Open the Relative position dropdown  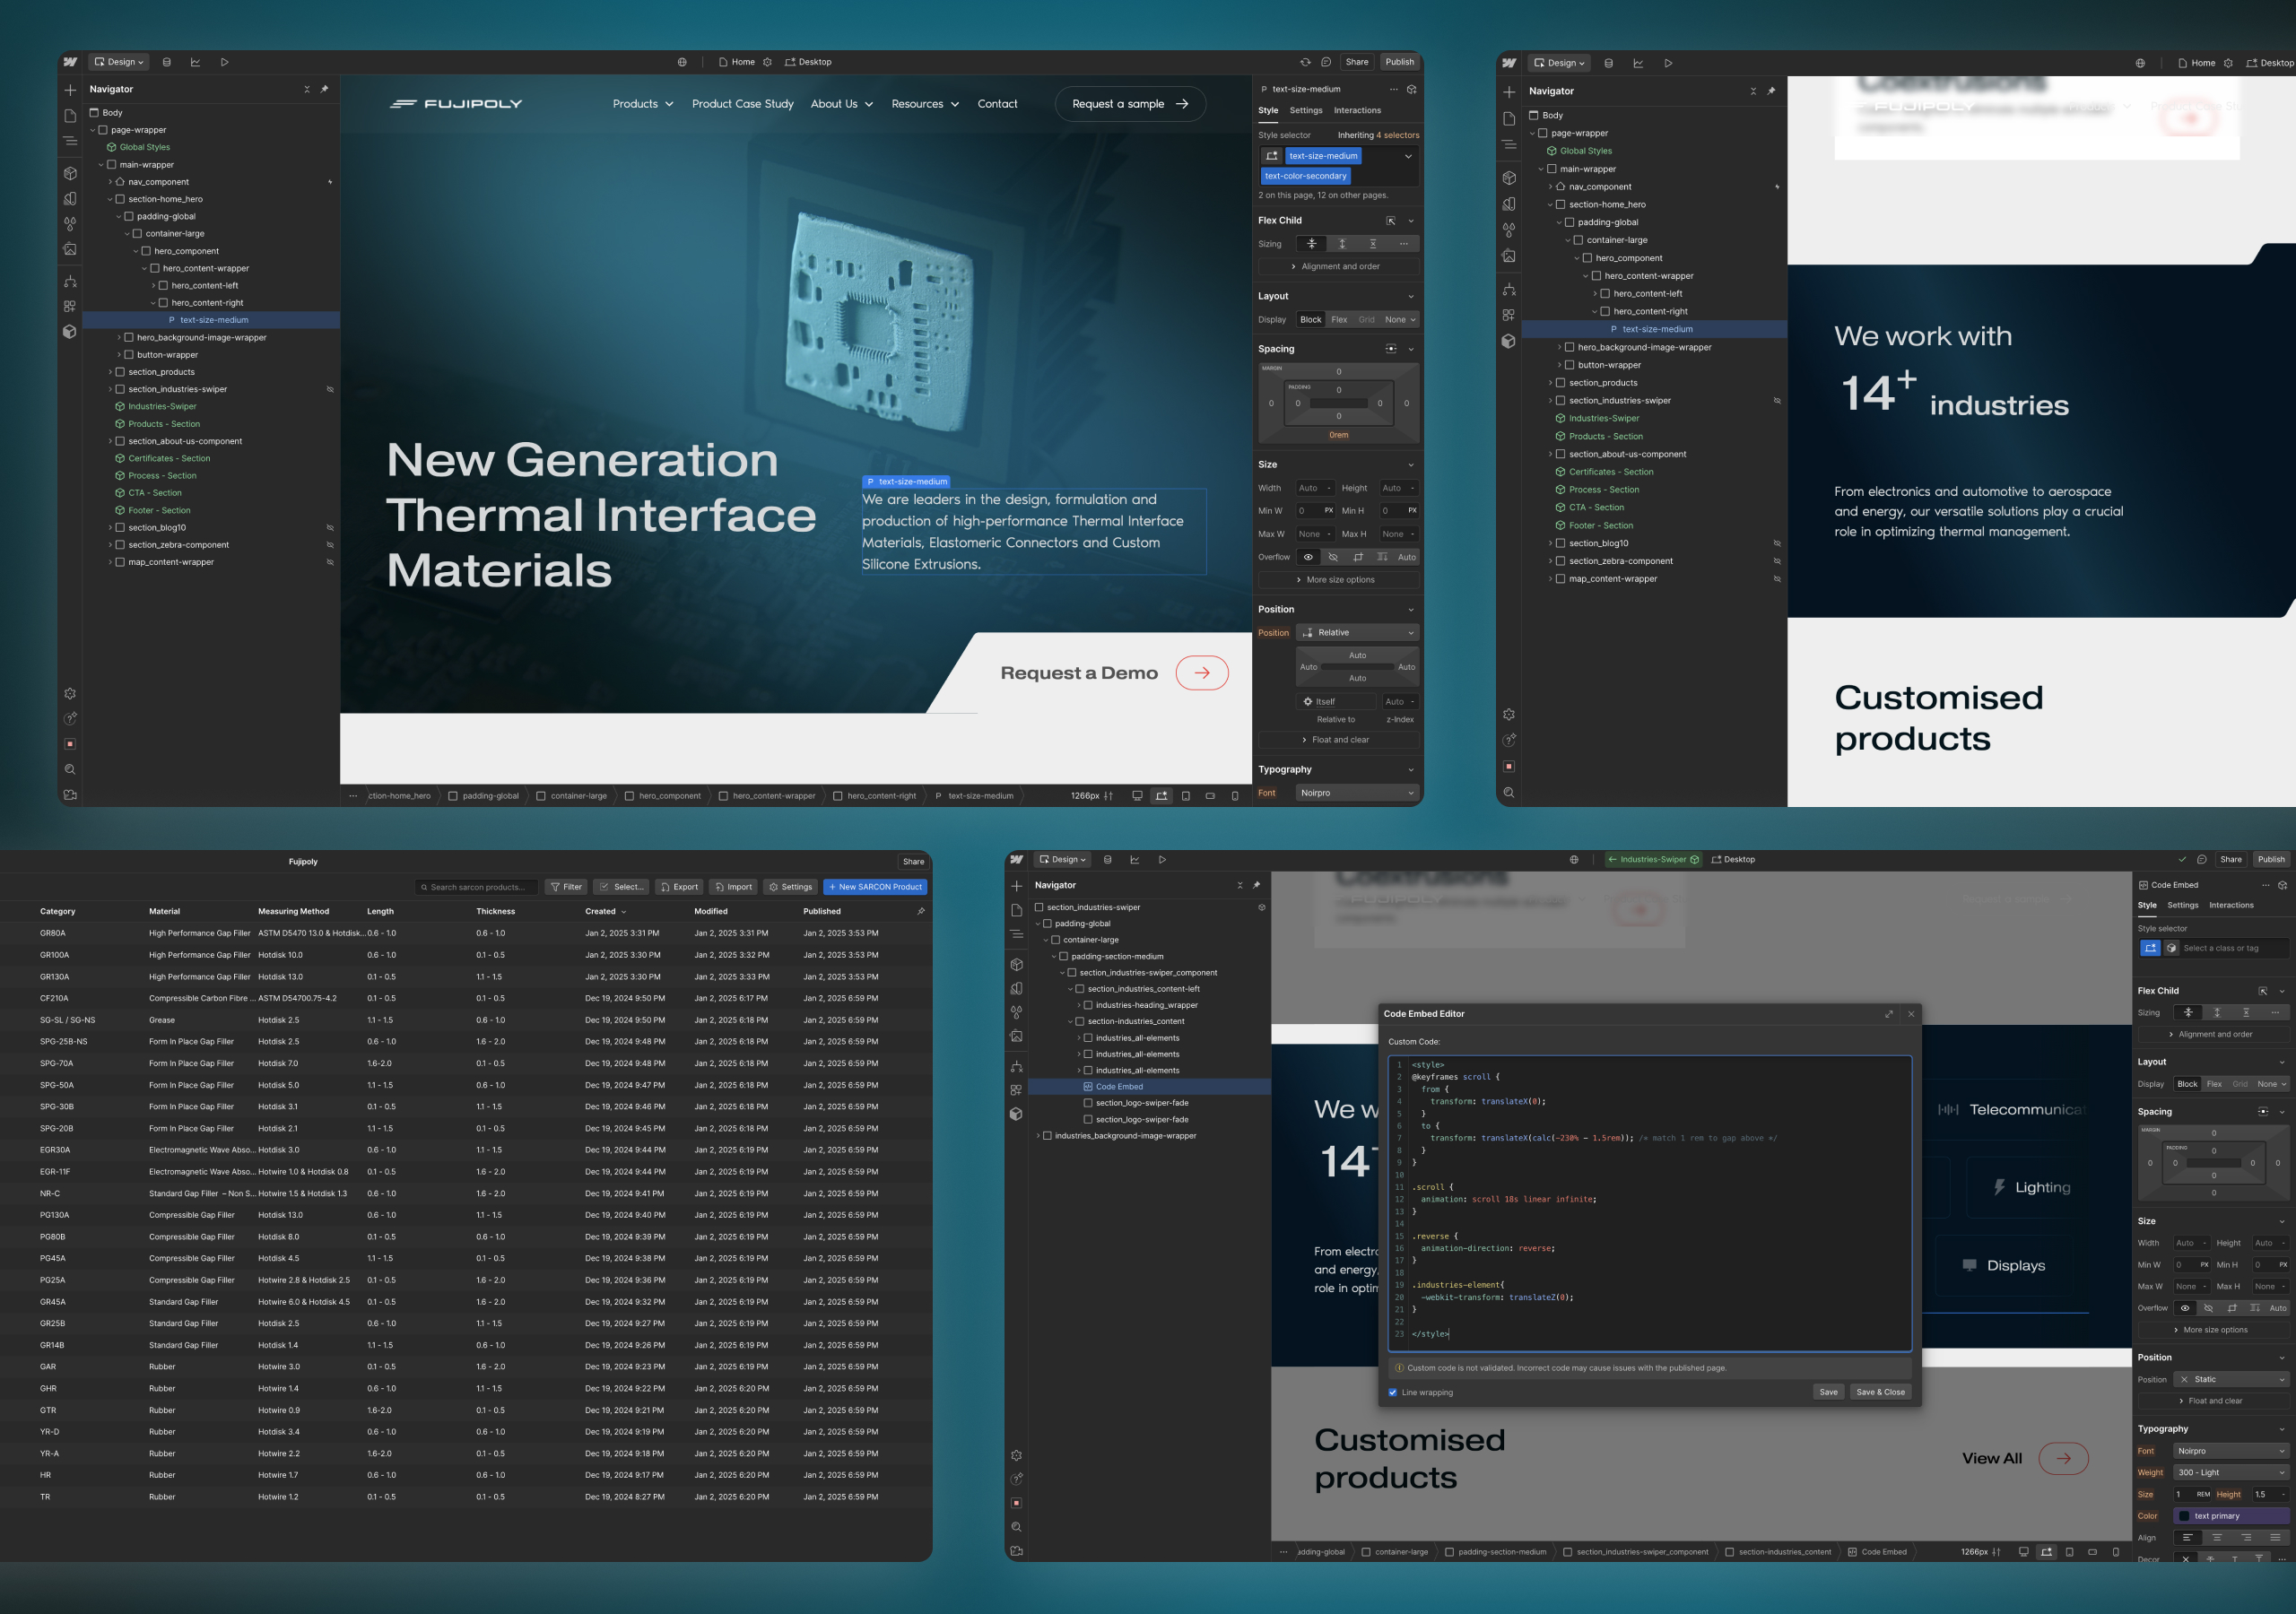1358,632
